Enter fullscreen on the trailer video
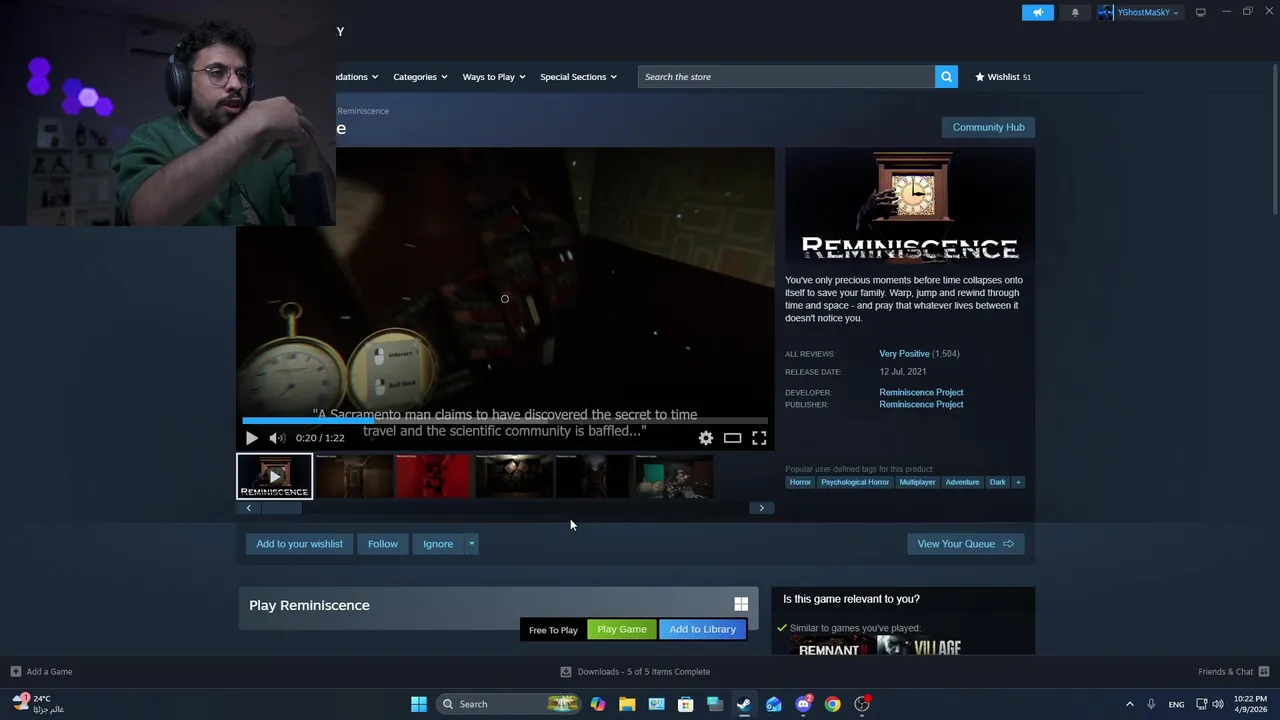1280x720 pixels. tap(759, 438)
